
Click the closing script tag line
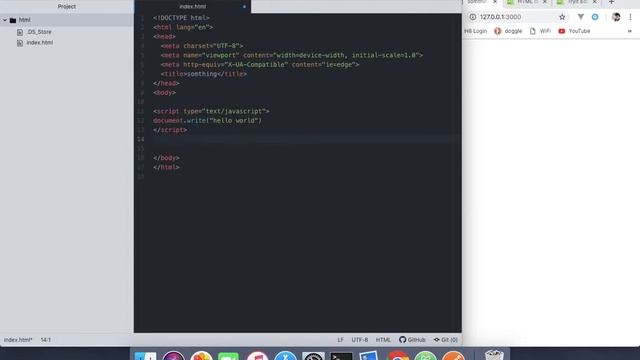click(170, 130)
